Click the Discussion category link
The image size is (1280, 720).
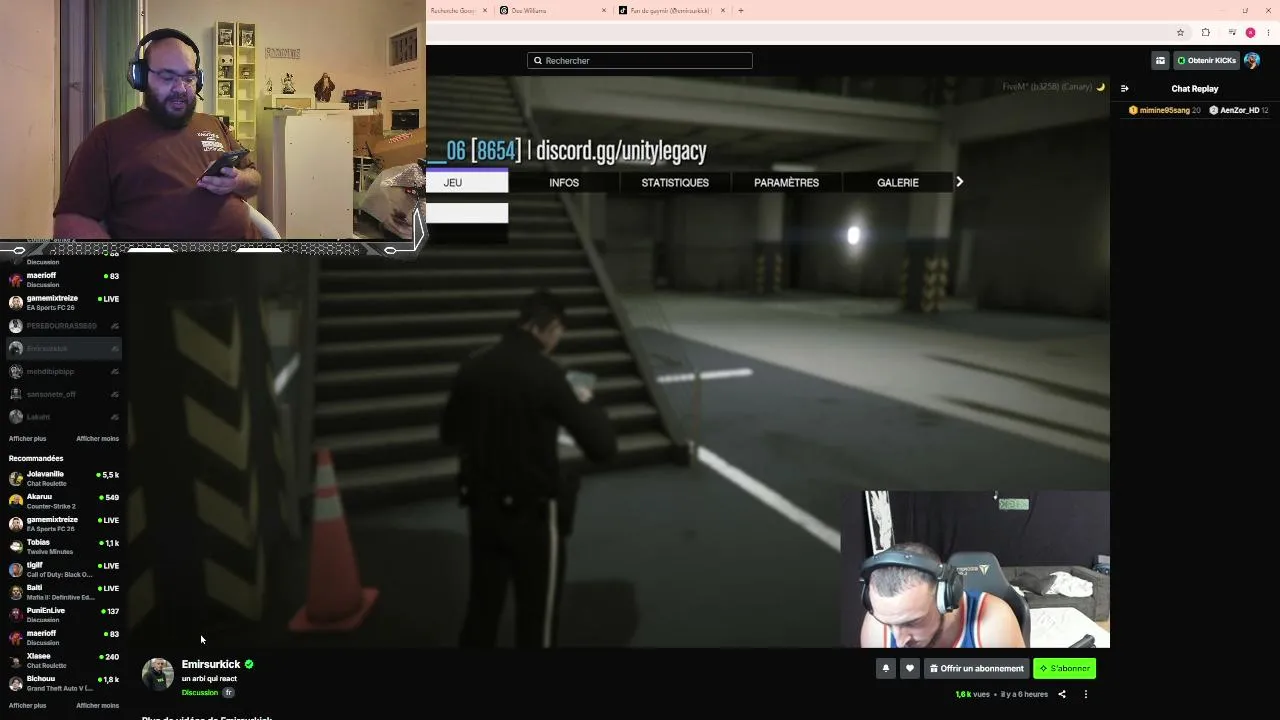tap(200, 692)
